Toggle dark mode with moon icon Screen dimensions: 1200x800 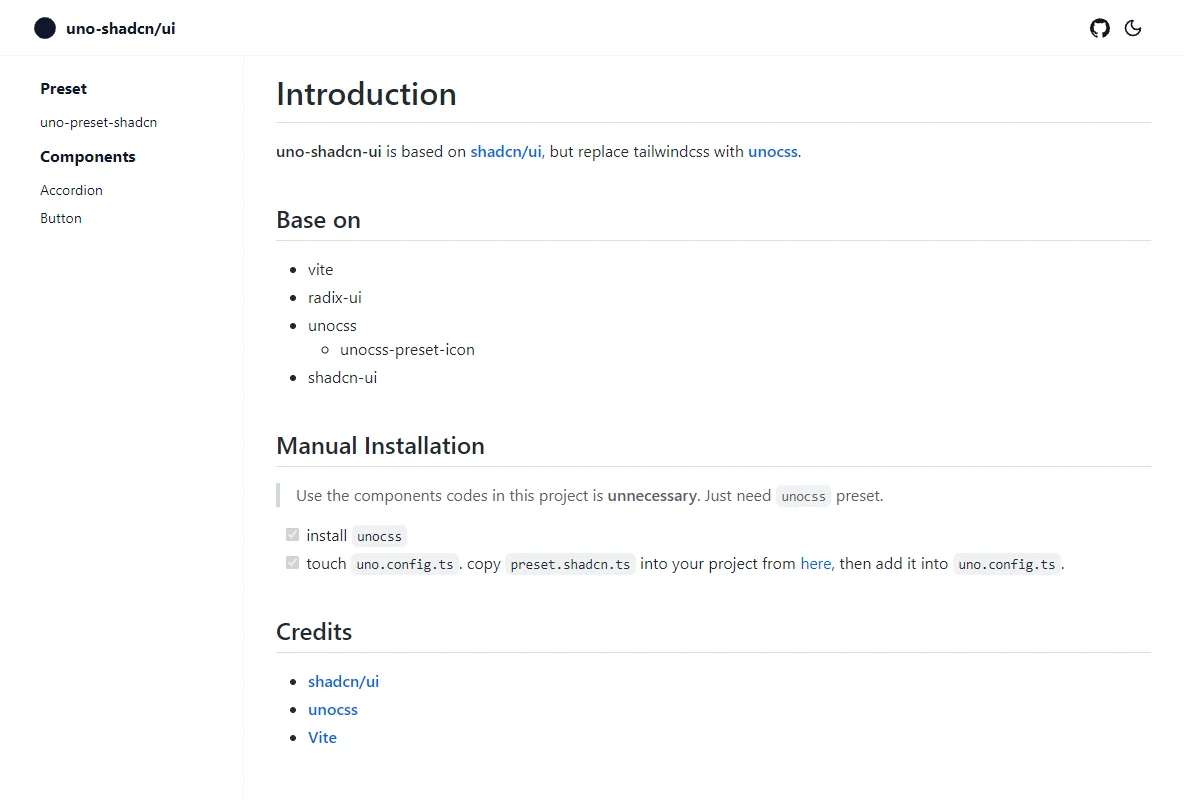1133,28
